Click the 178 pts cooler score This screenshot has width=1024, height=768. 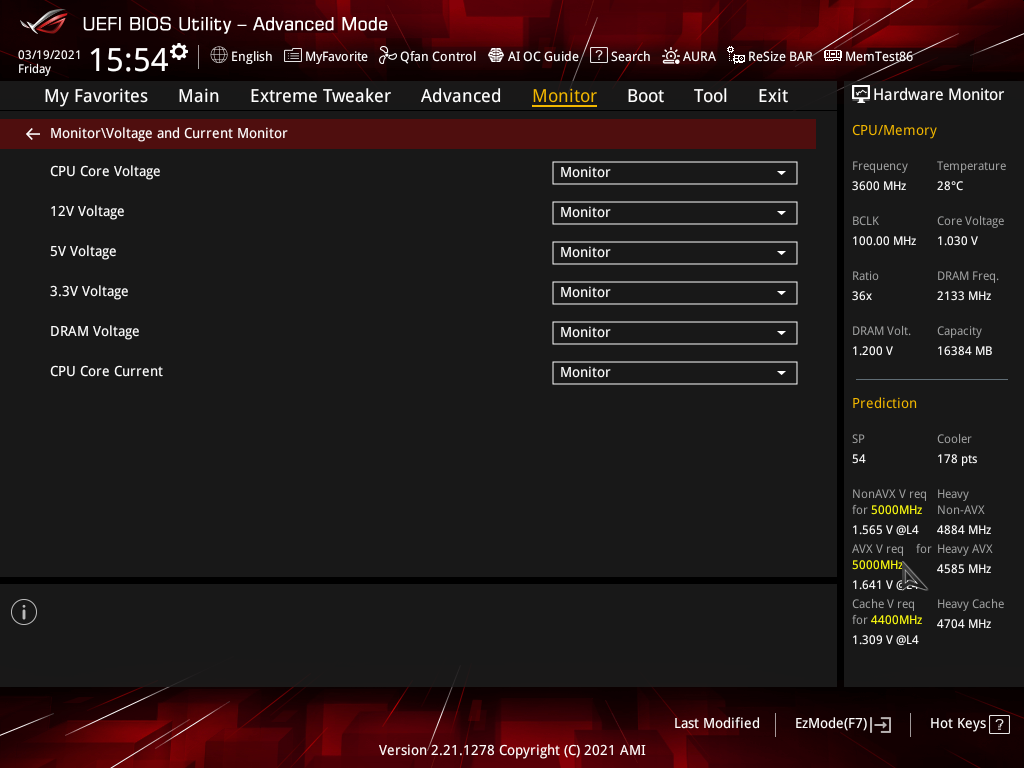(x=957, y=459)
